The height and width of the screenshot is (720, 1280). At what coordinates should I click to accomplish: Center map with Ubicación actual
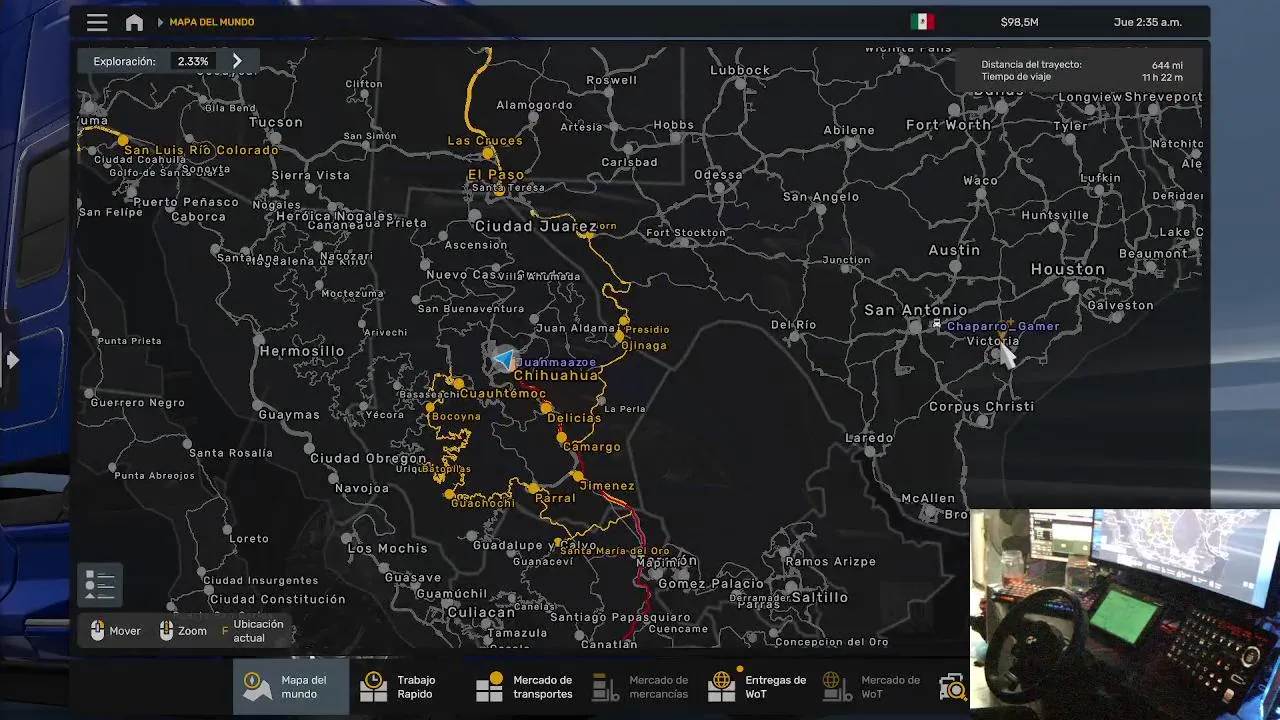258,631
